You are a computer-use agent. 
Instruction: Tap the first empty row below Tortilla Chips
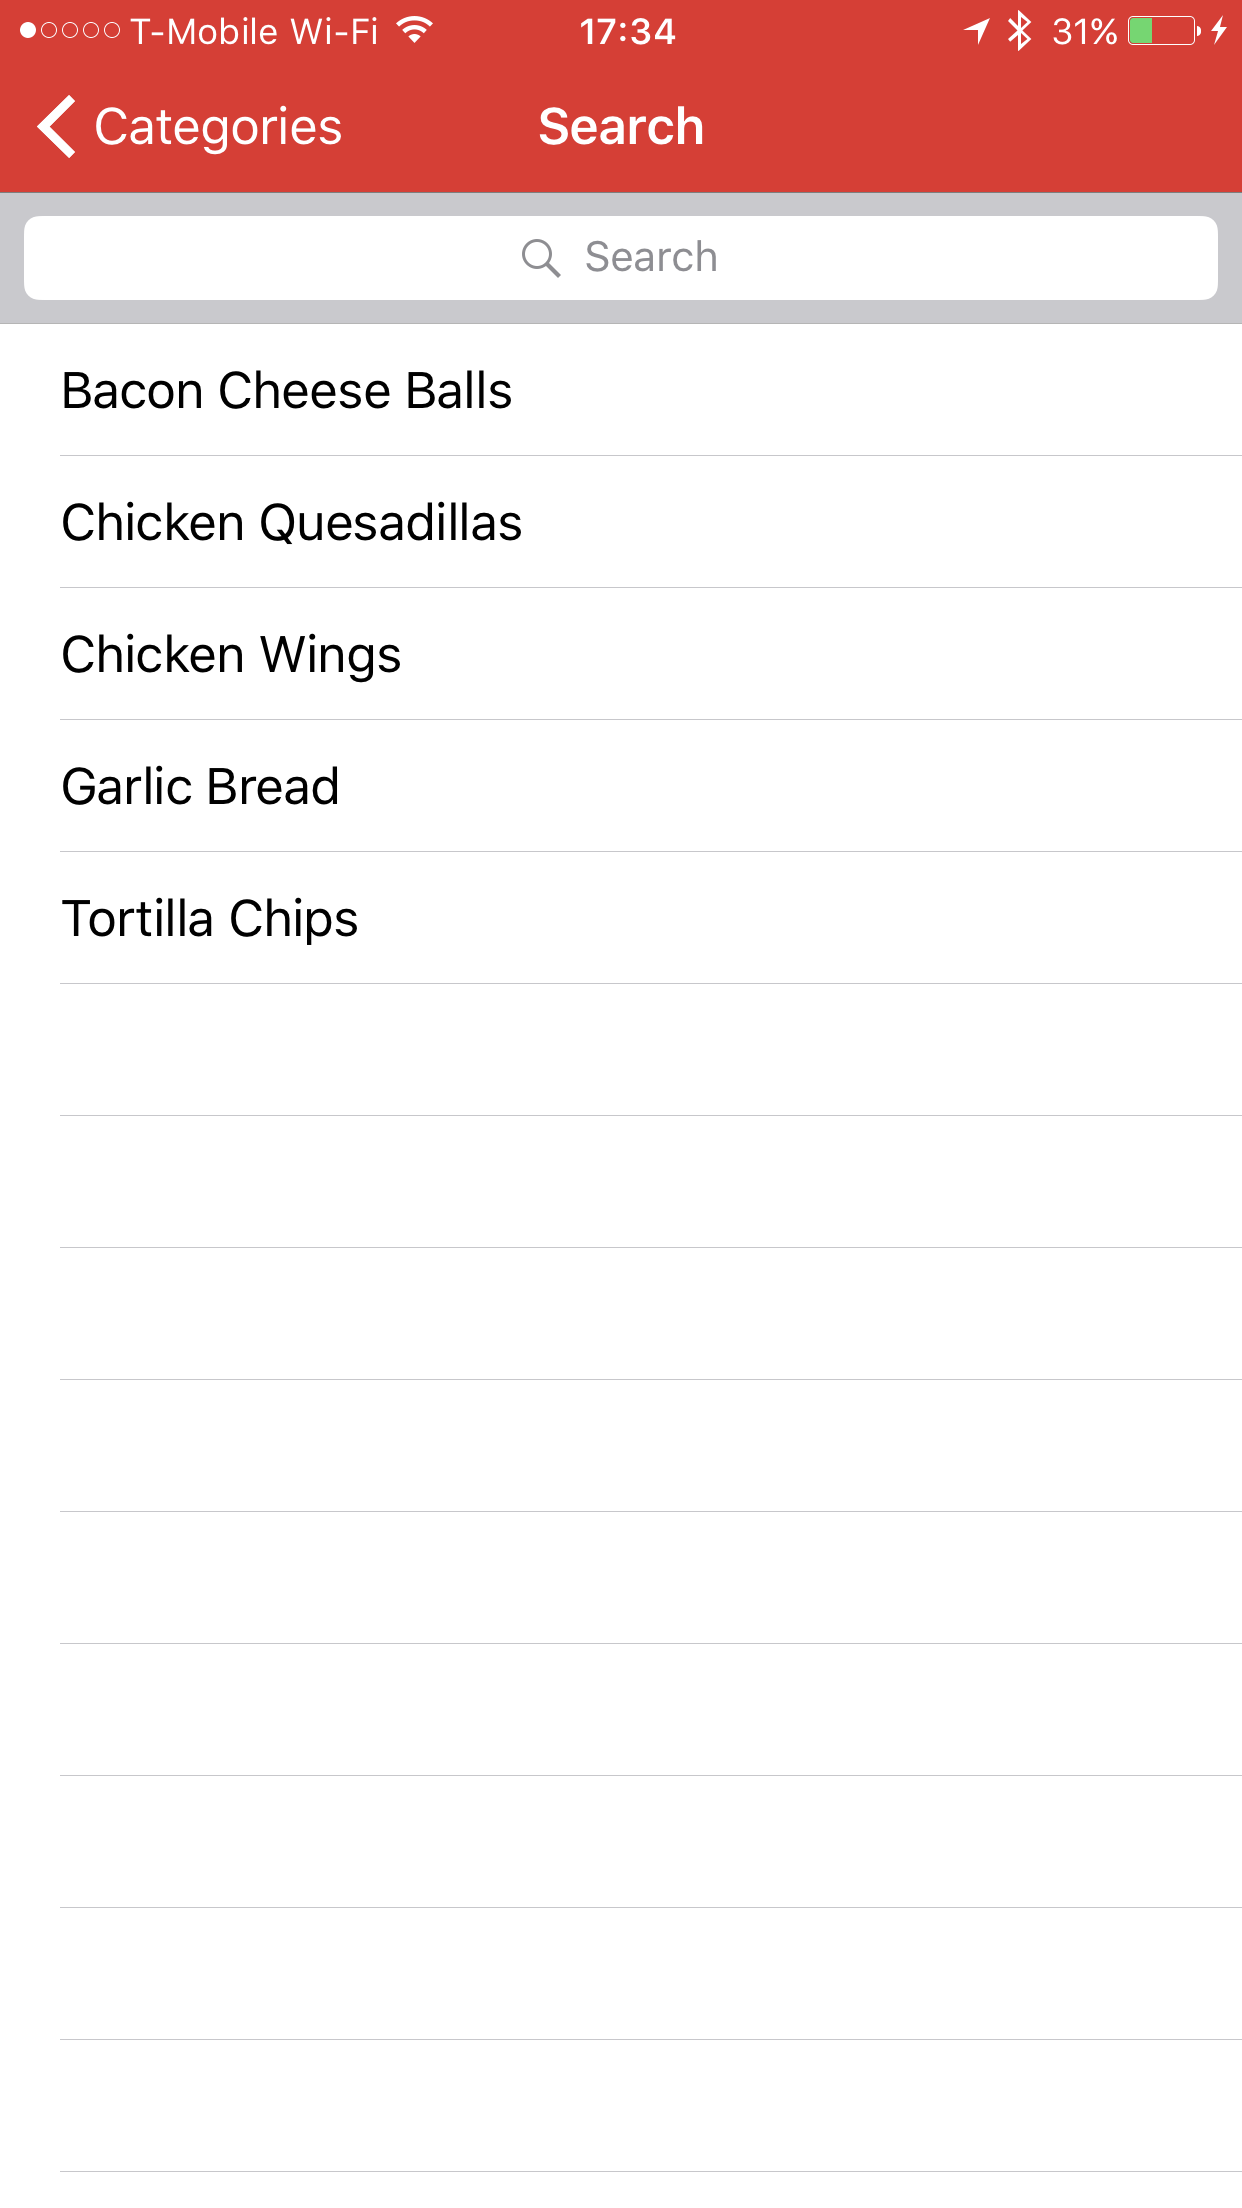(x=650, y=1050)
